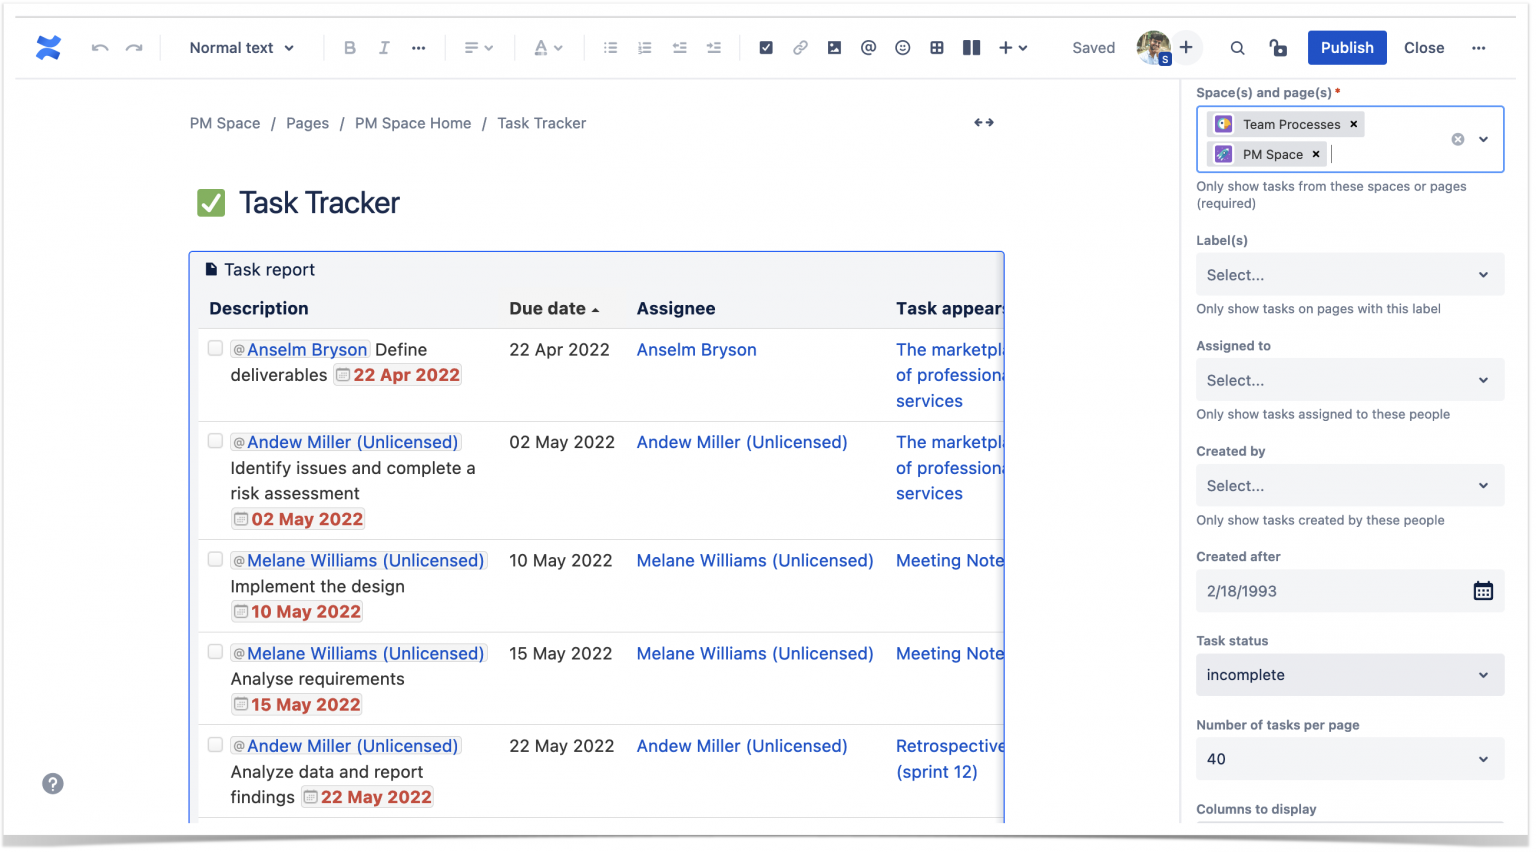Open the more formatting options menu
The height and width of the screenshot is (852, 1536).
click(418, 47)
